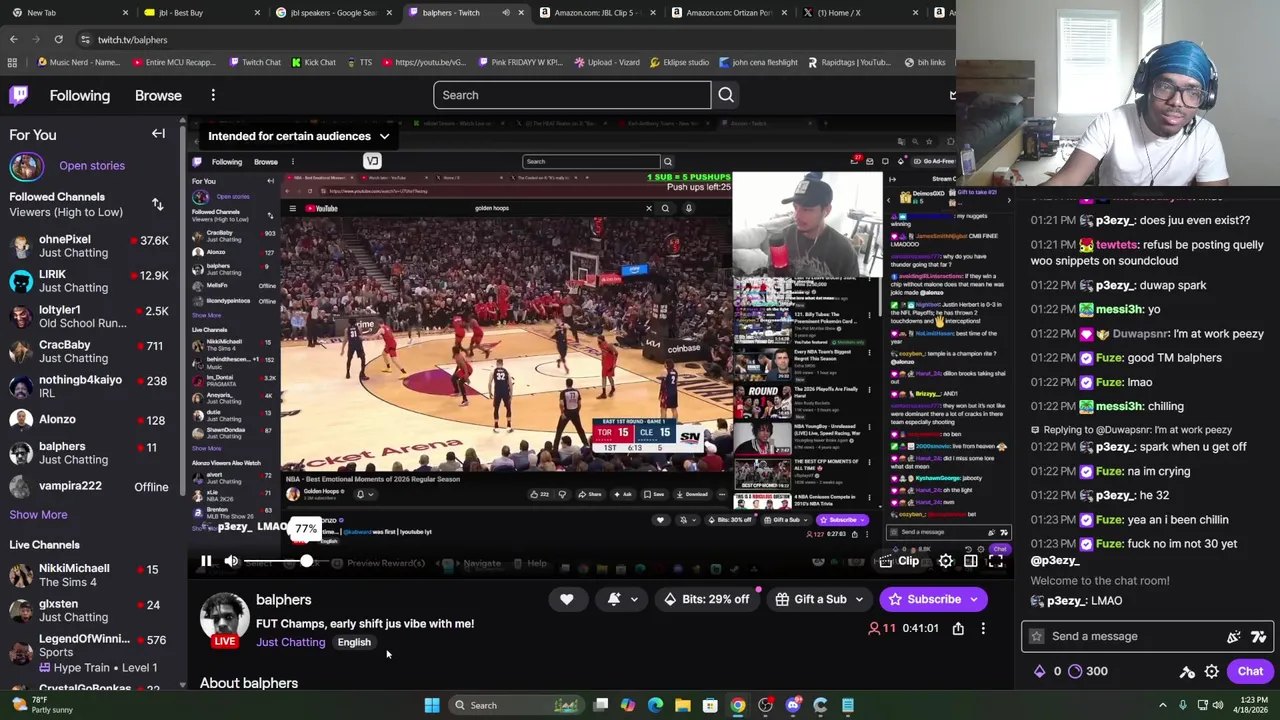
Task: Open channel points balance 300
Action: [1088, 672]
